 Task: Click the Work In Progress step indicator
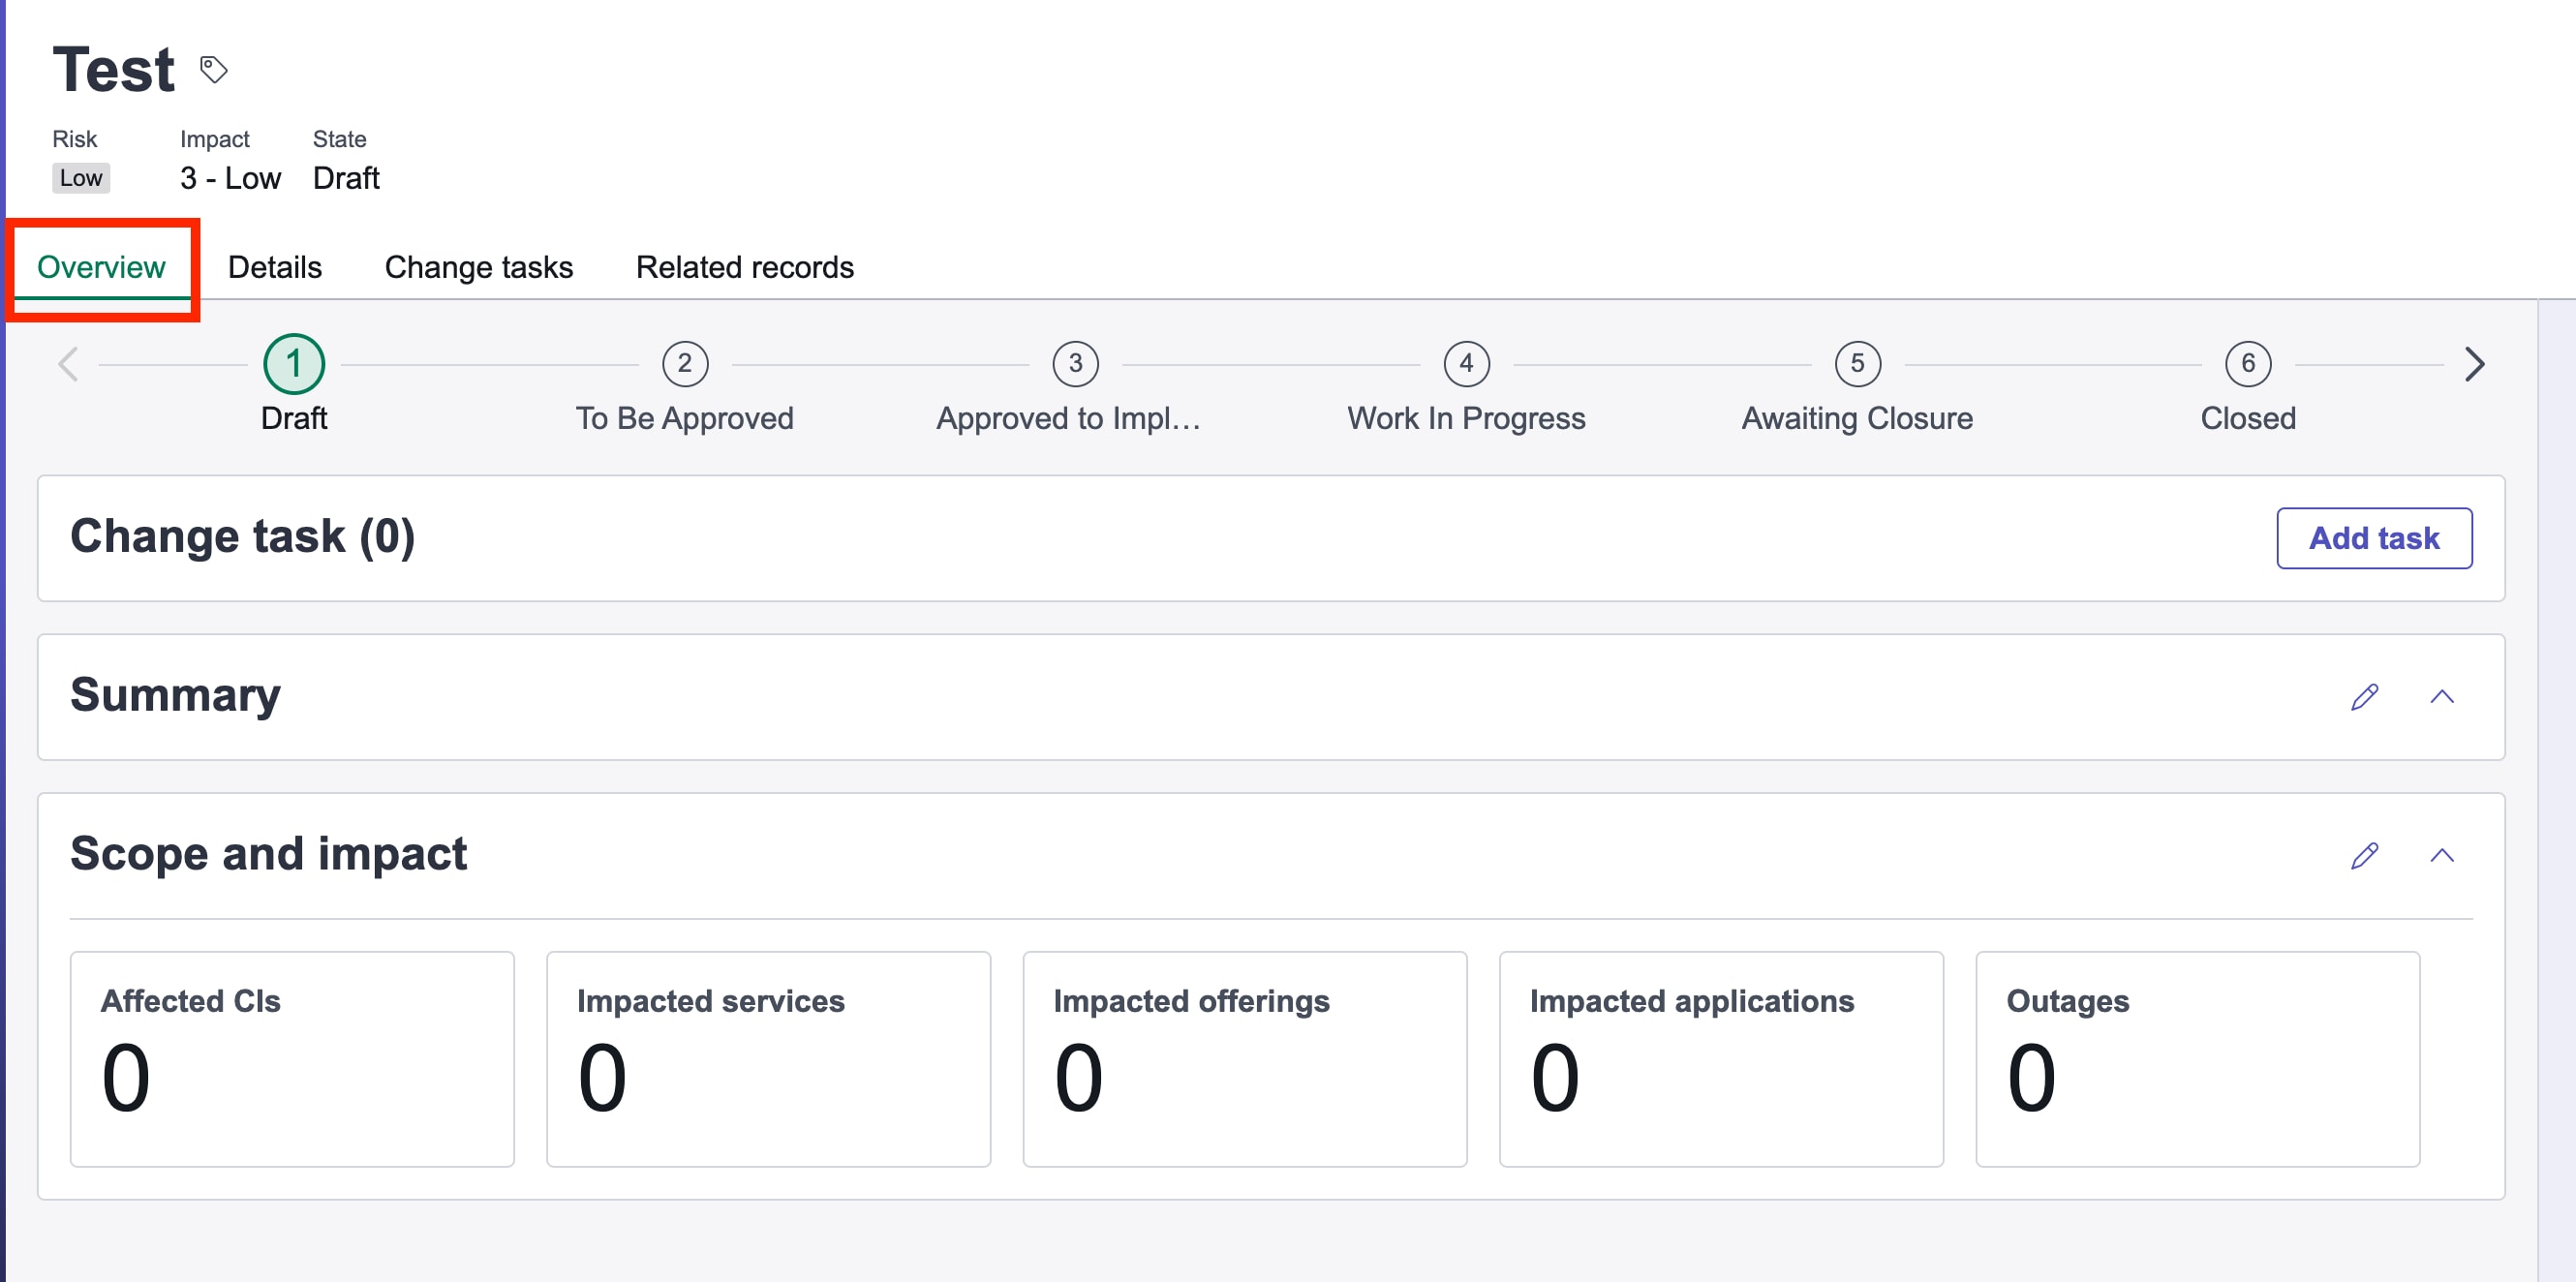[1465, 364]
